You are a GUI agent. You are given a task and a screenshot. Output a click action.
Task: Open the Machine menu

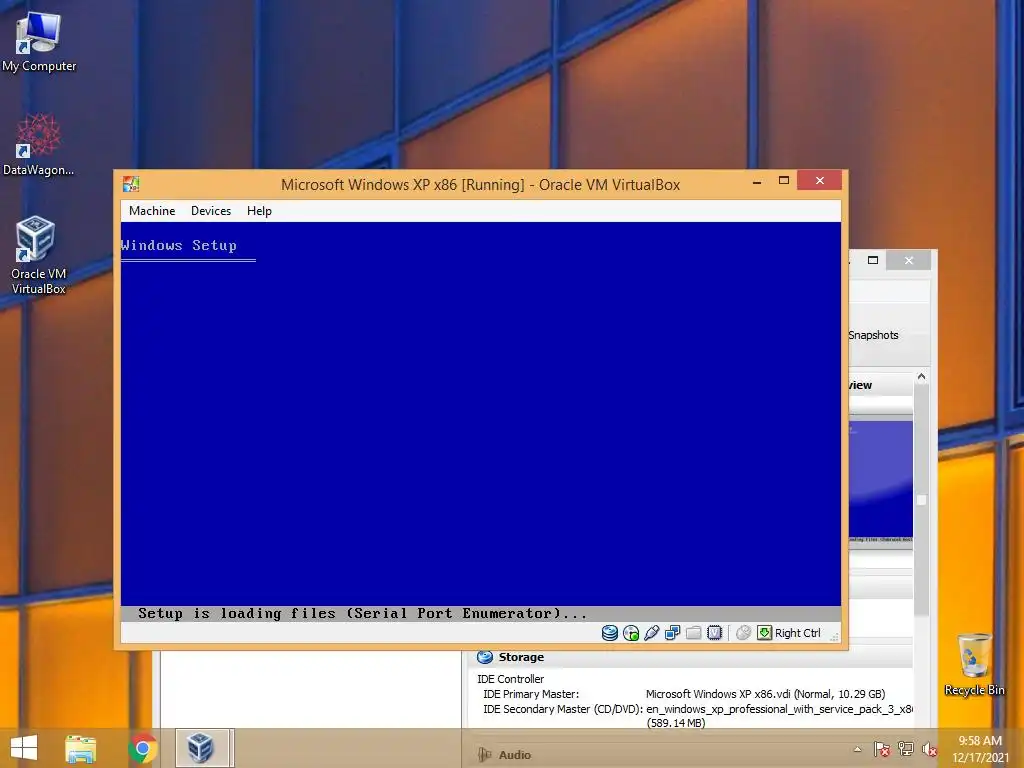click(x=152, y=211)
